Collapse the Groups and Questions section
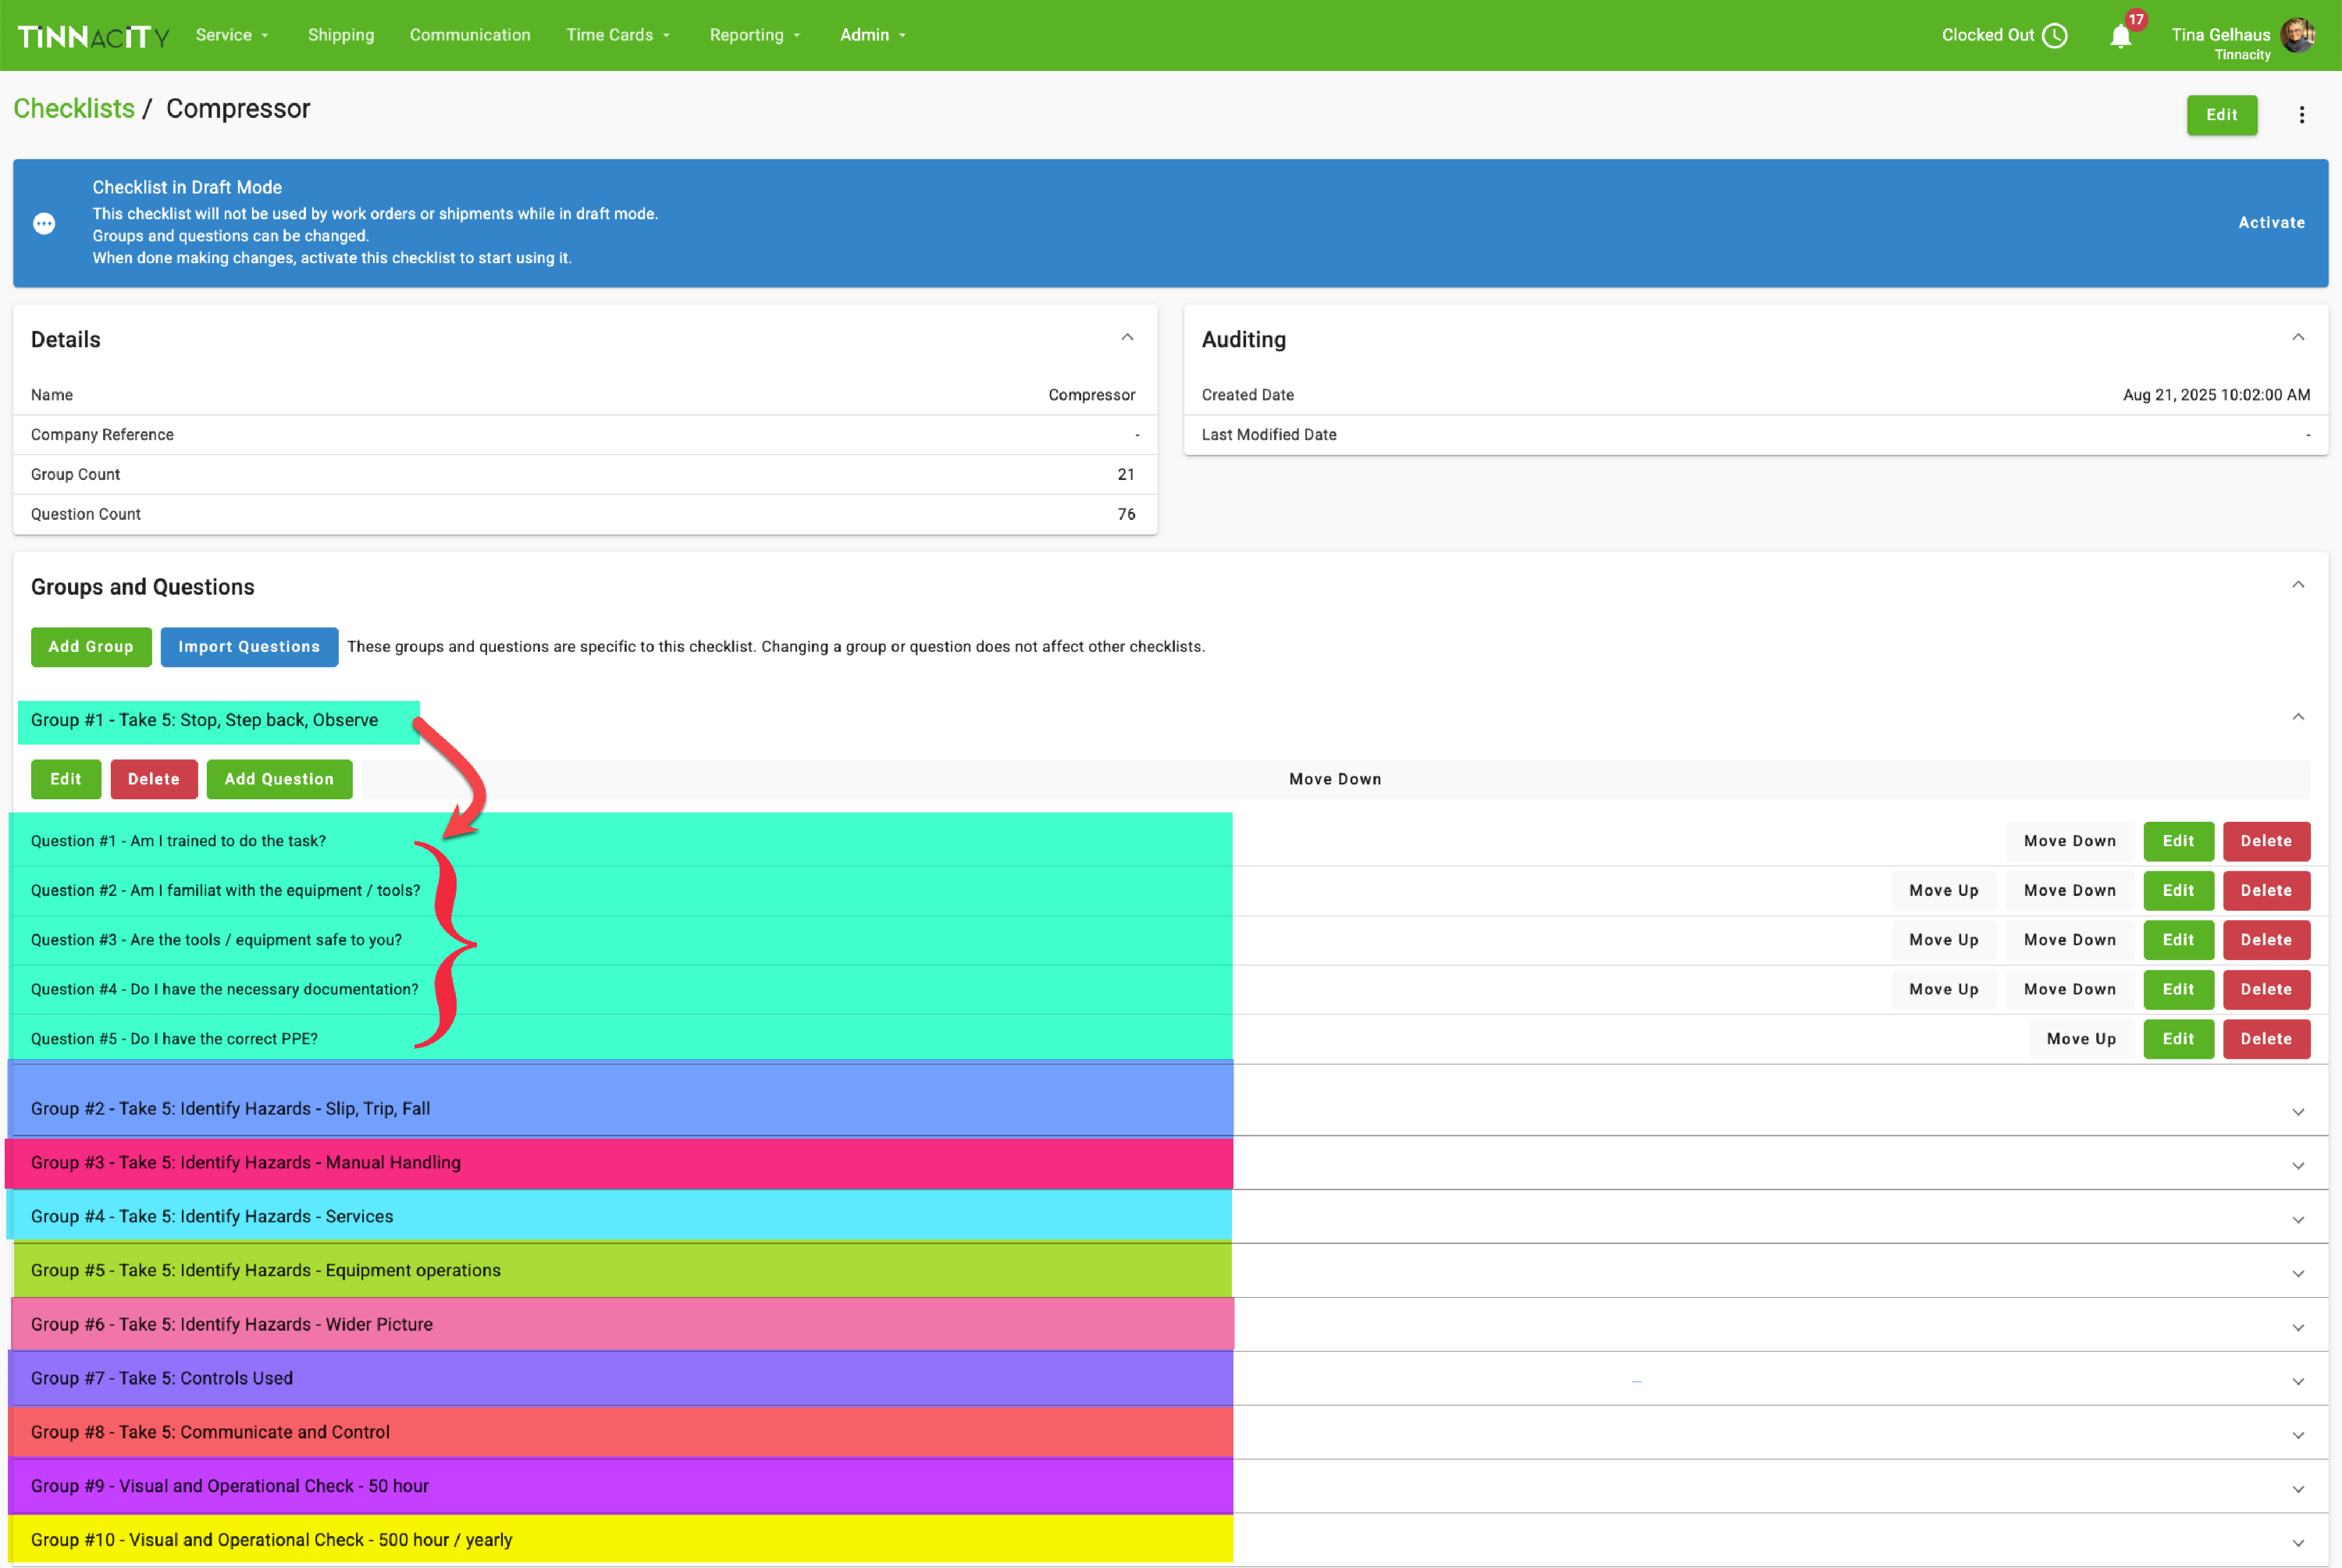 click(x=2298, y=585)
